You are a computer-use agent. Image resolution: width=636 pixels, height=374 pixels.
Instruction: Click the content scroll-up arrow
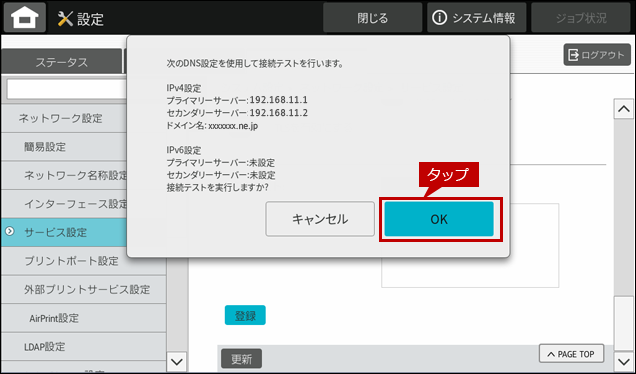click(623, 109)
